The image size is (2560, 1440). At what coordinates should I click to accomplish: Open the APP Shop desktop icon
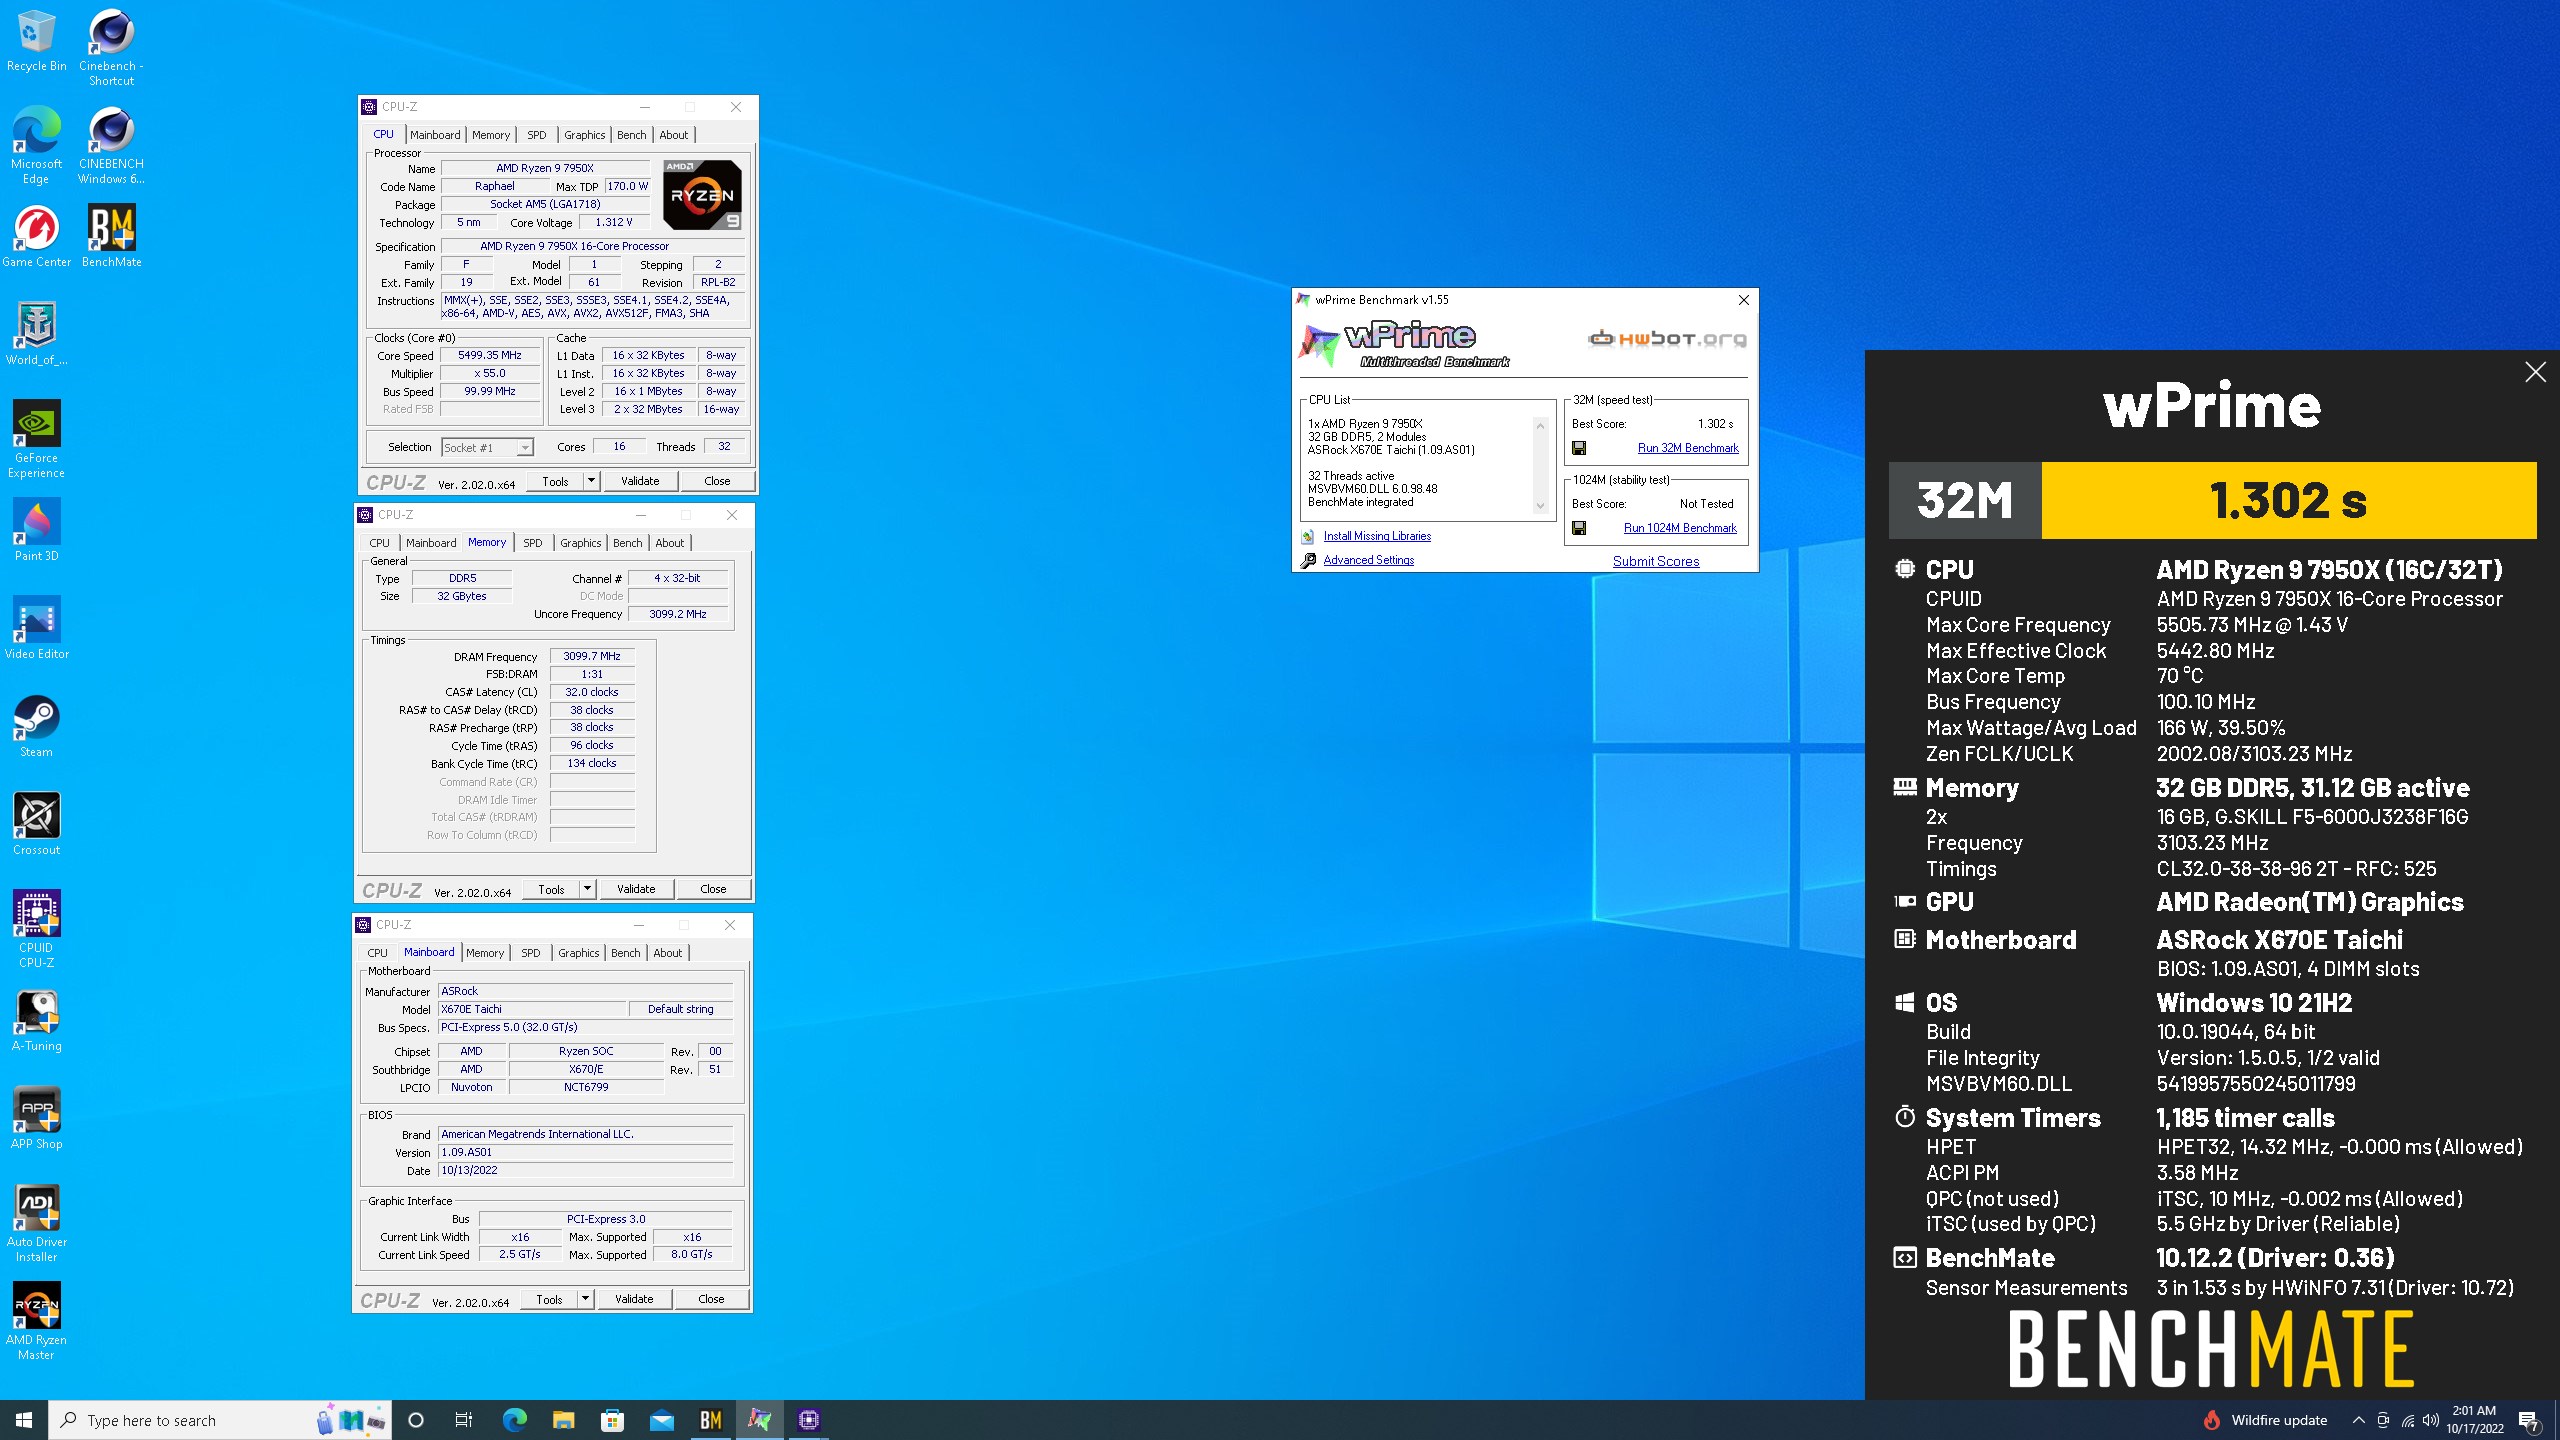point(36,1118)
